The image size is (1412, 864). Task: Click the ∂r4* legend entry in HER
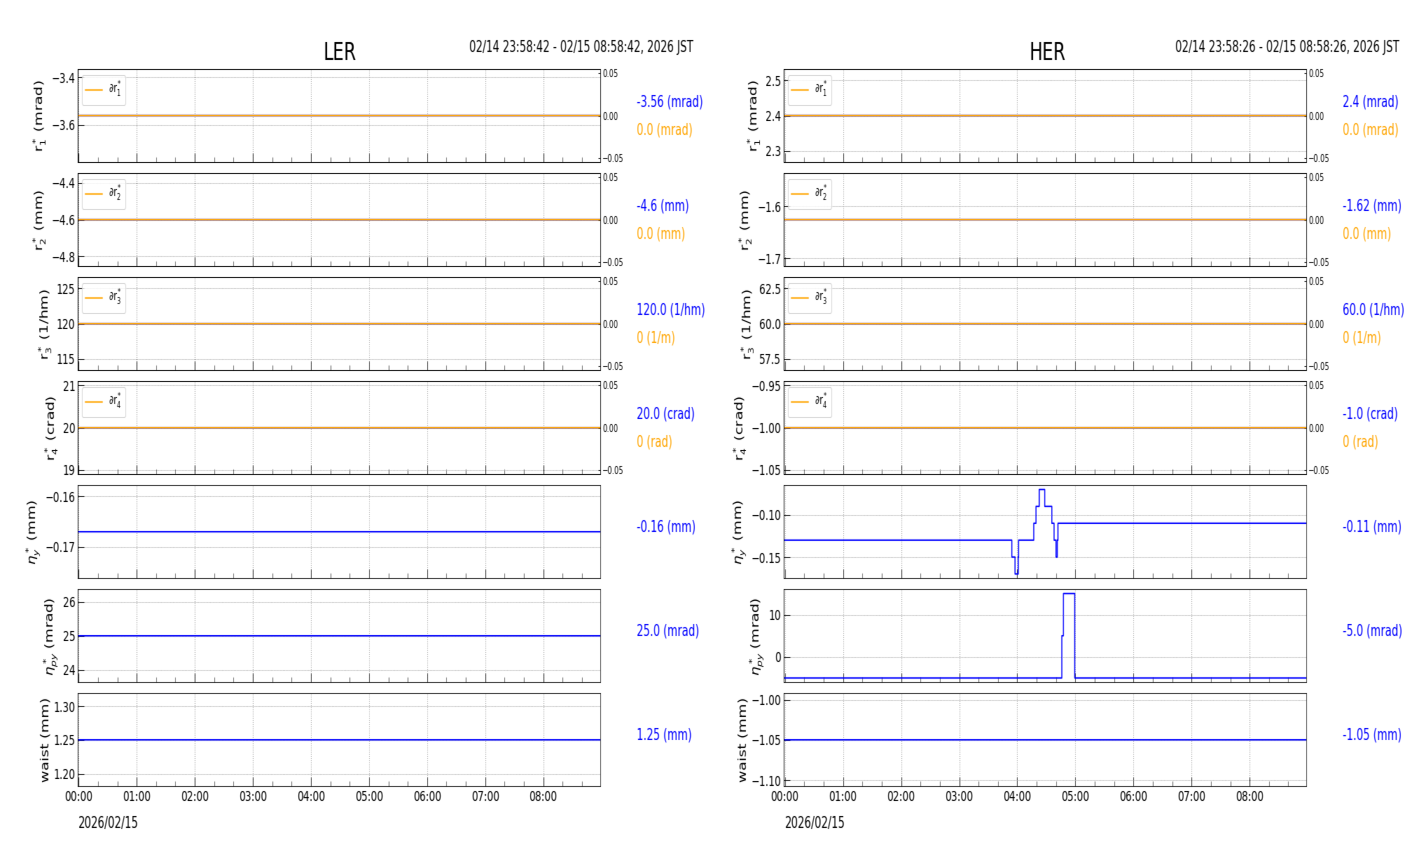(810, 402)
